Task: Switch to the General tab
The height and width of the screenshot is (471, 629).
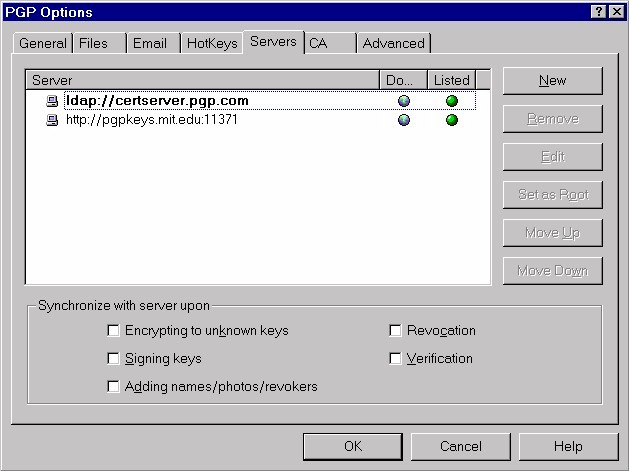Action: click(43, 43)
